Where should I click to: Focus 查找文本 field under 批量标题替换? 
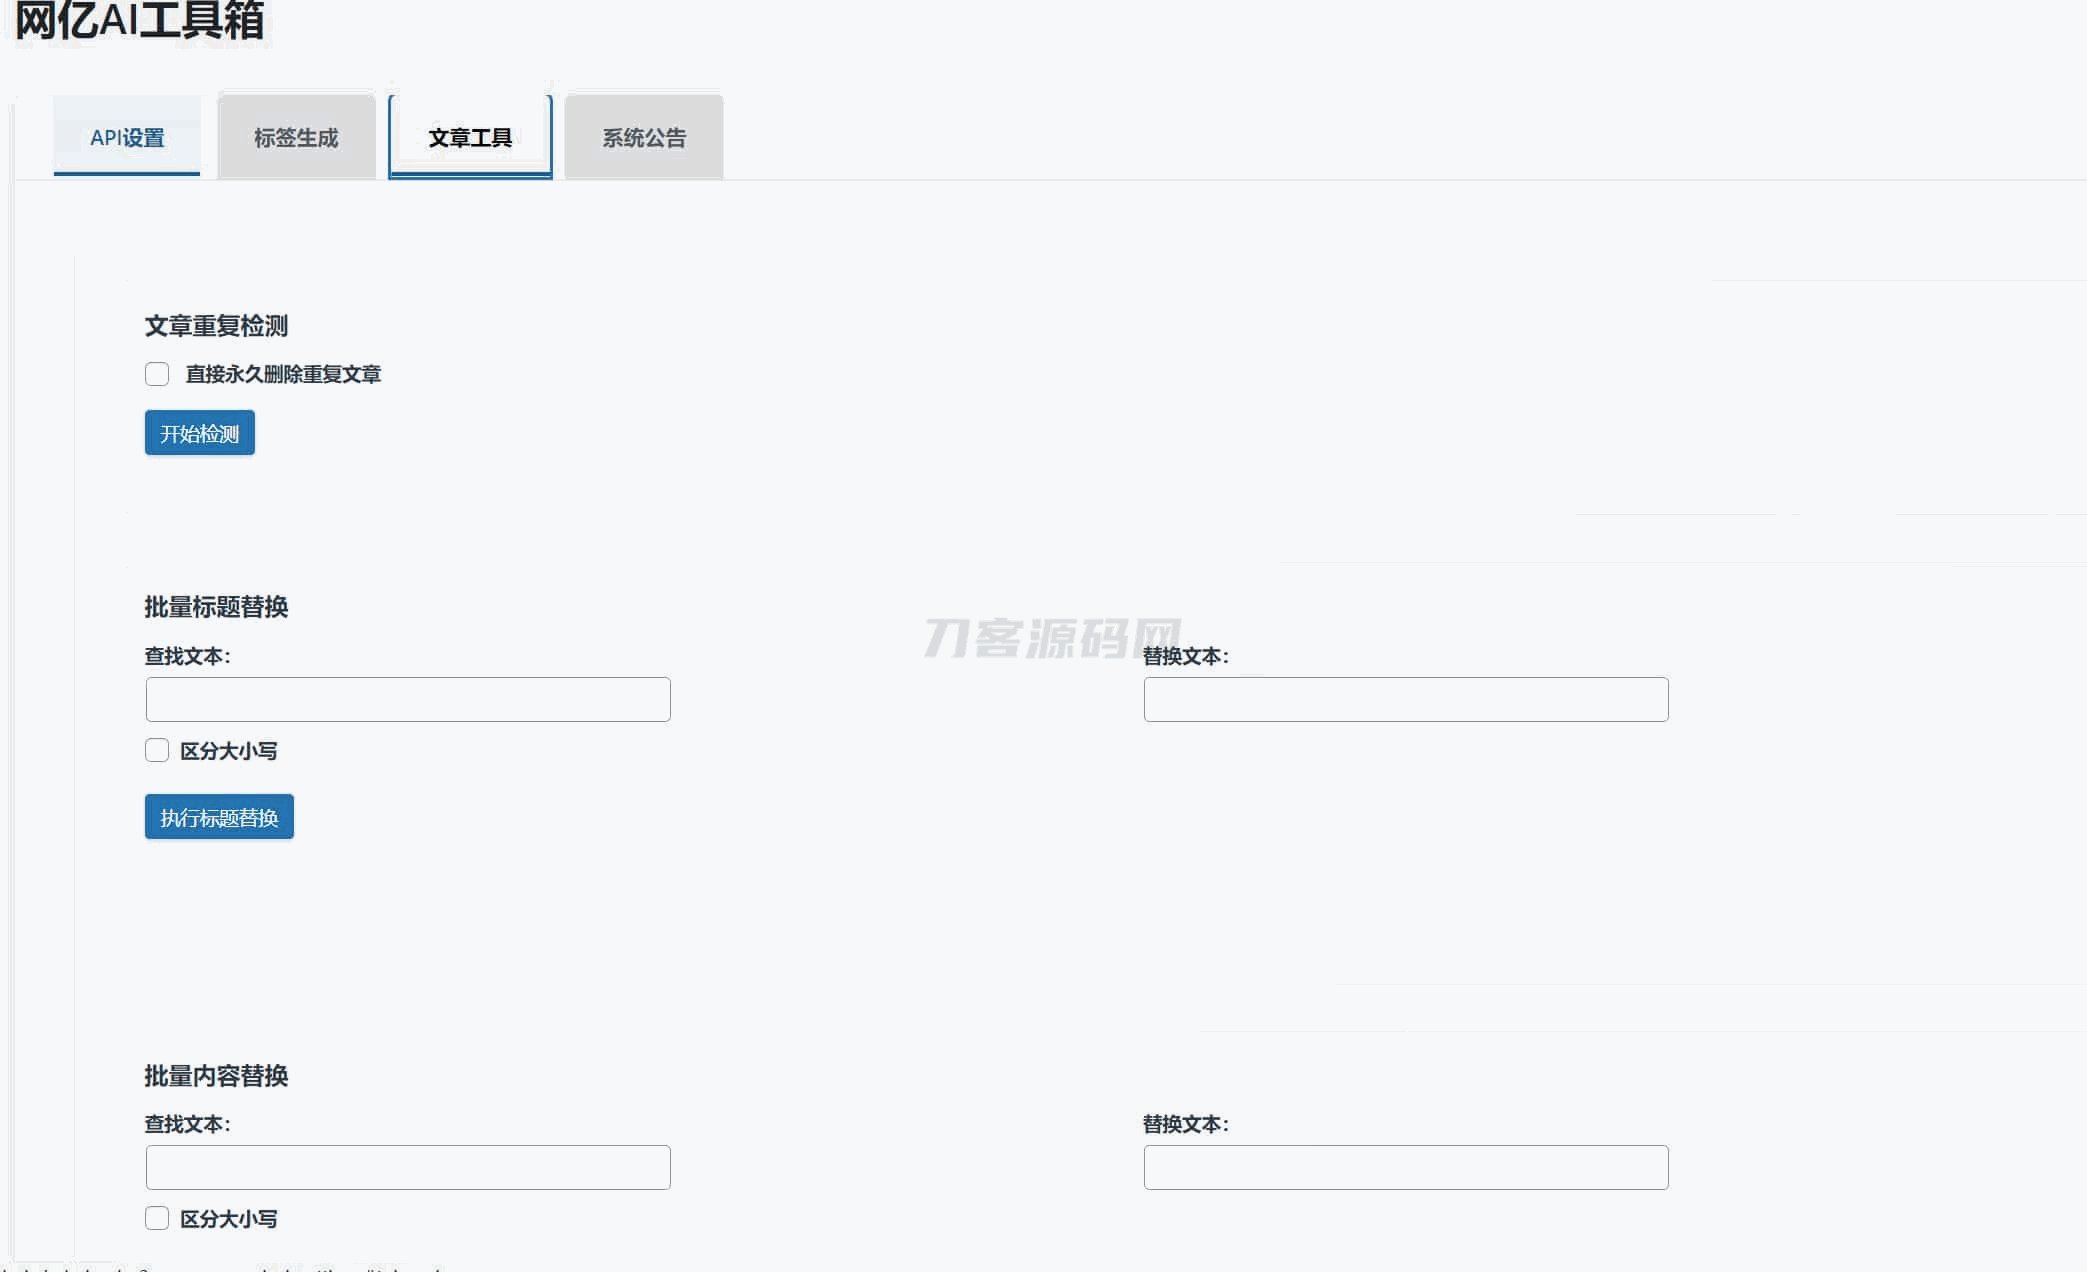(408, 699)
